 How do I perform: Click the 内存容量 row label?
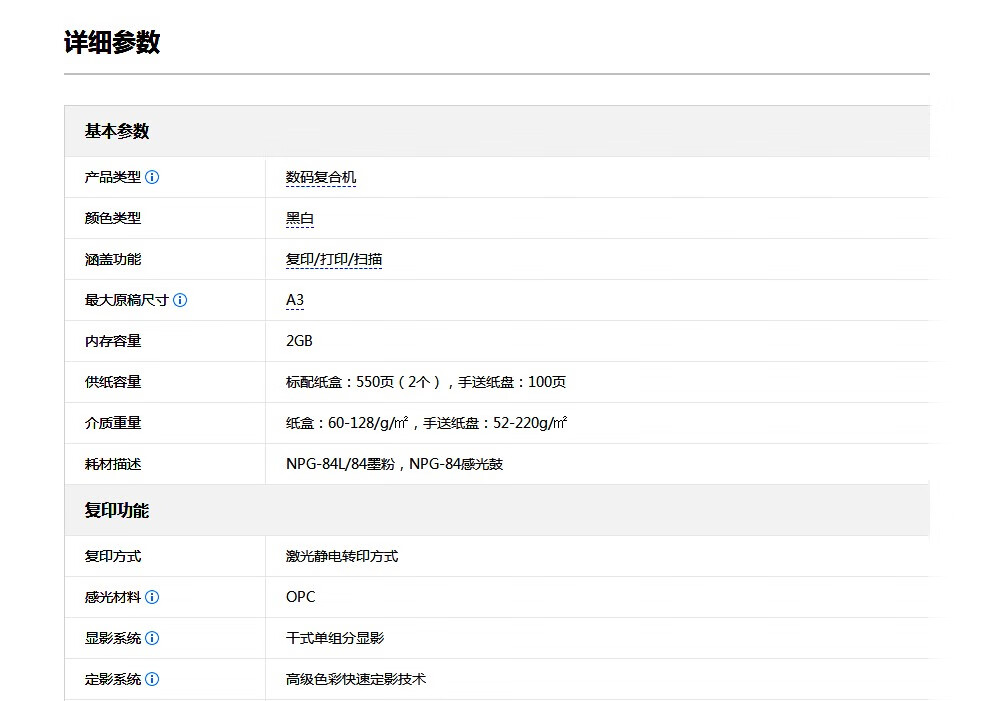click(113, 341)
